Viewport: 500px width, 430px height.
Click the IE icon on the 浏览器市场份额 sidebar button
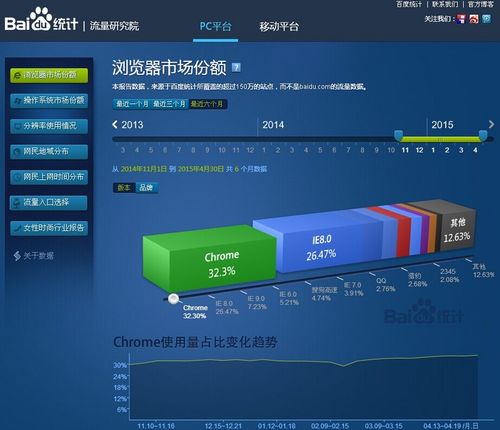17,76
